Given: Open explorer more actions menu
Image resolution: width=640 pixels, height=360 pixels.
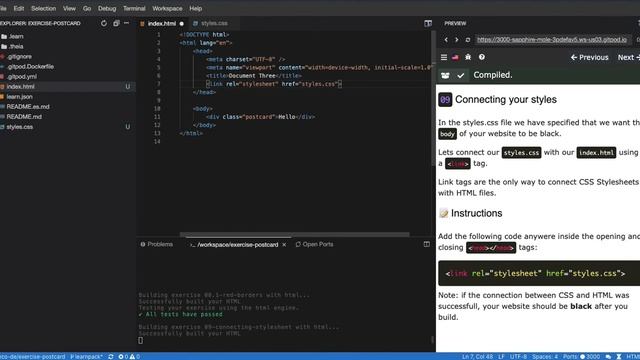Looking at the screenshot, I should coord(127,23).
